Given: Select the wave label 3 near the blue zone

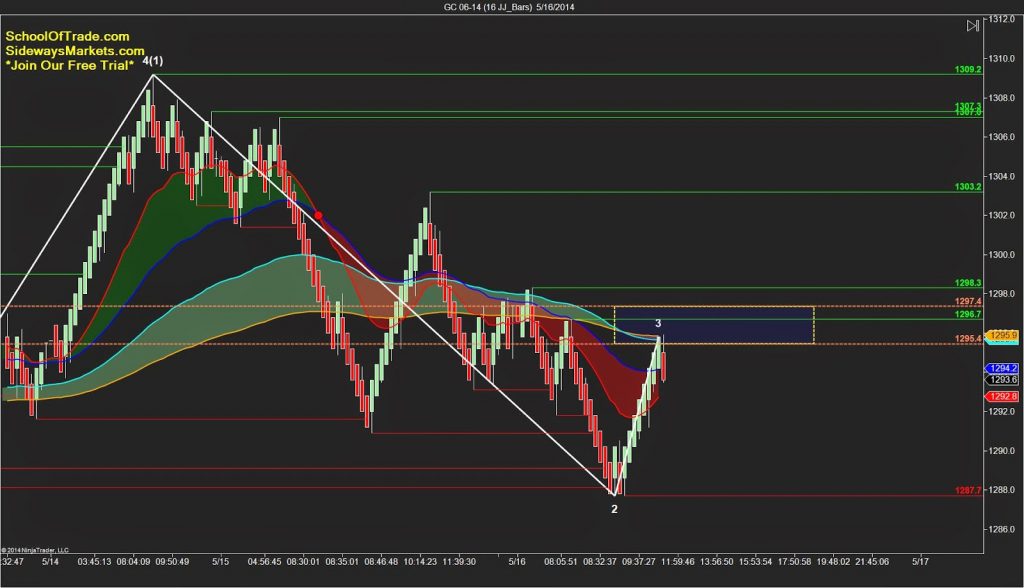Looking at the screenshot, I should [658, 323].
